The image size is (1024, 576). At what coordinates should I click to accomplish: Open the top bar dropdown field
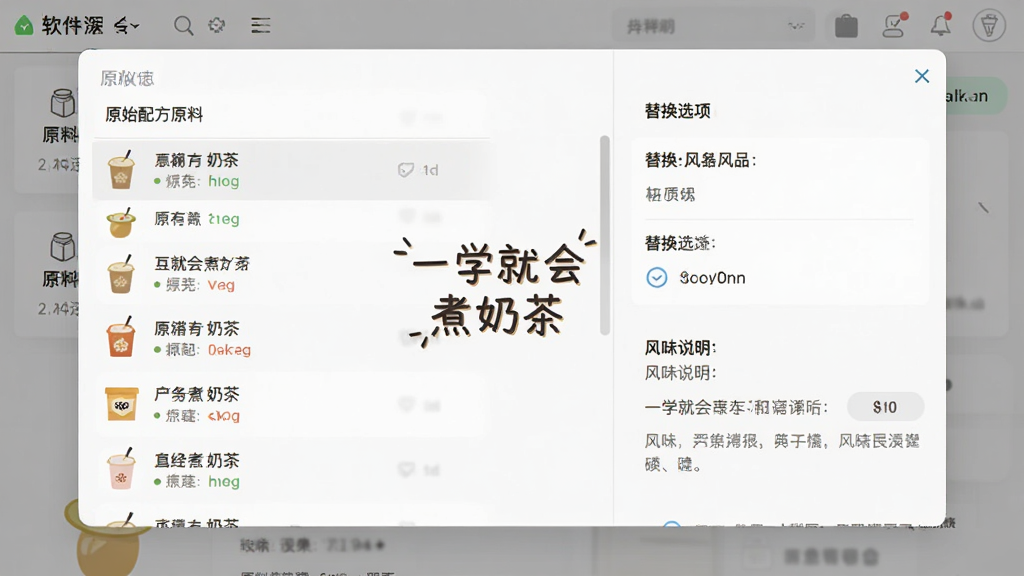713,26
